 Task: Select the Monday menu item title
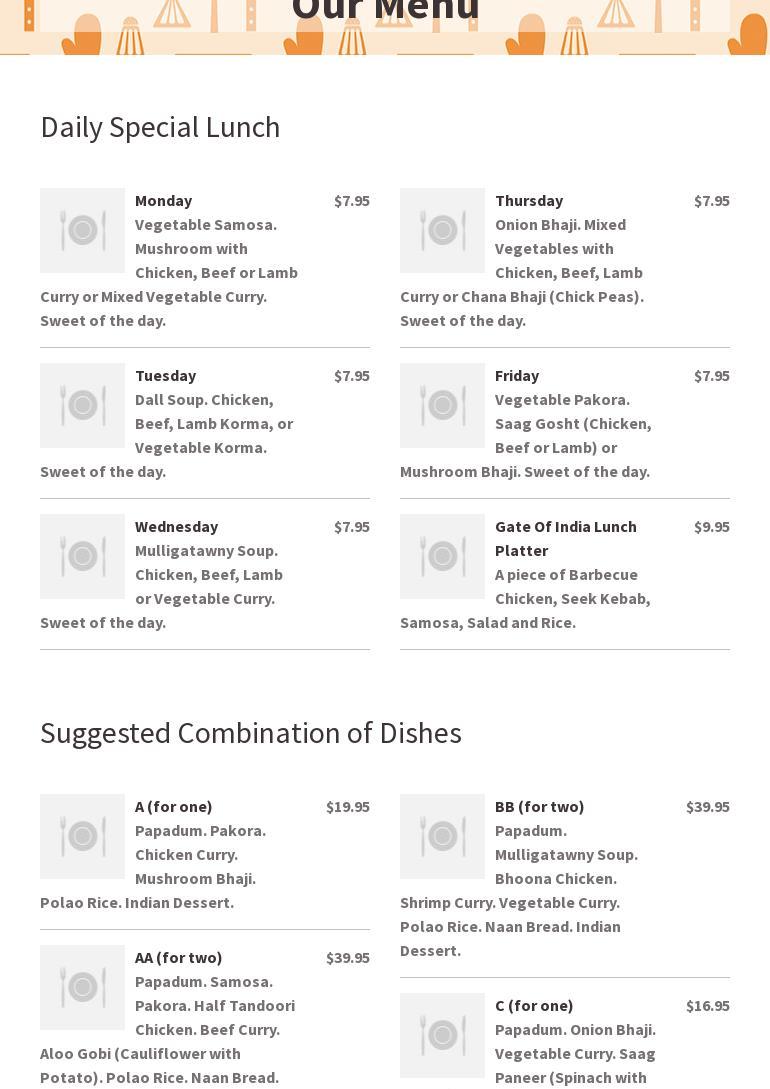[163, 200]
